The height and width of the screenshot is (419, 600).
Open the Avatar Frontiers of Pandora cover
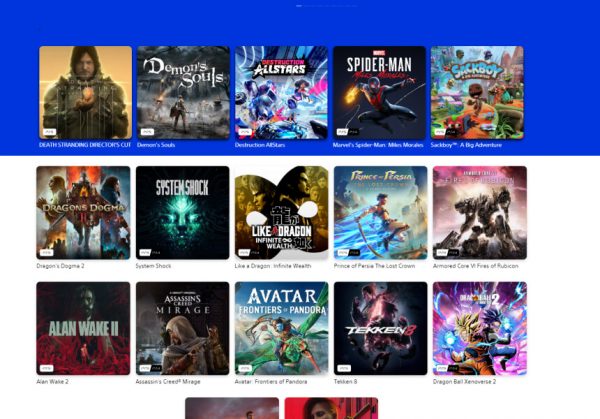point(281,328)
